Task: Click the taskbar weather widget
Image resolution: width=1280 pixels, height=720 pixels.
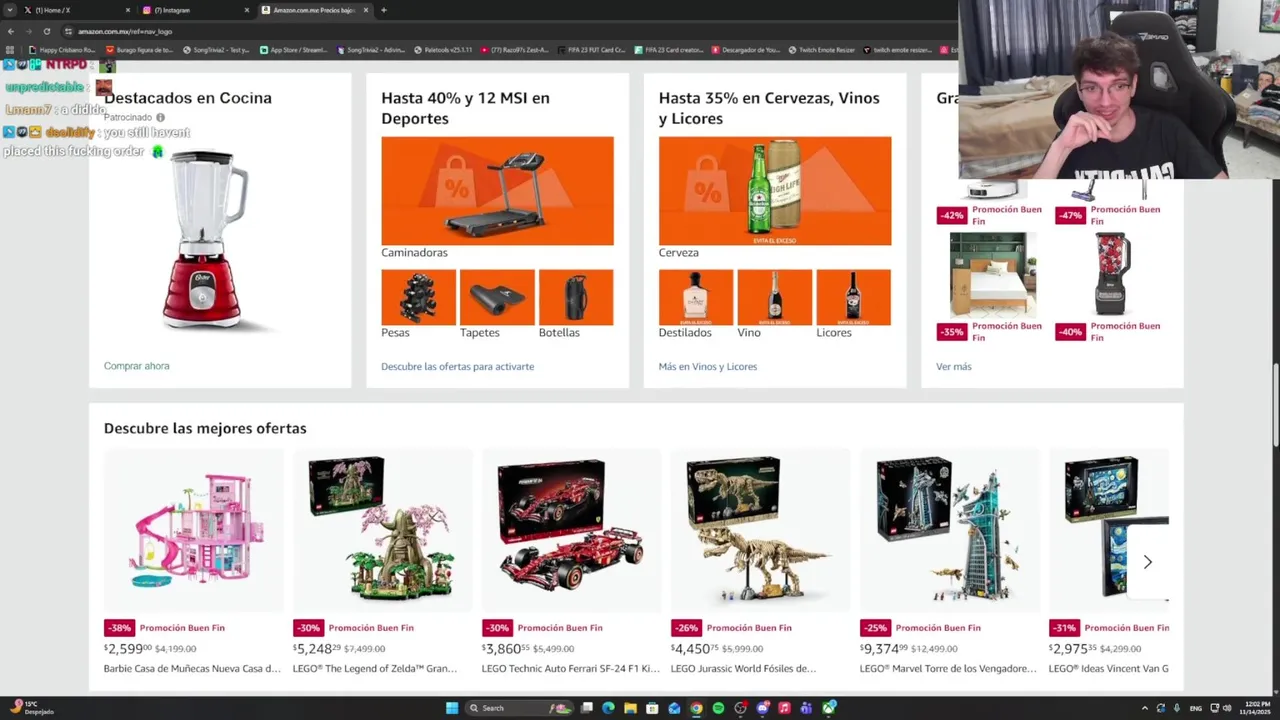Action: [30, 708]
